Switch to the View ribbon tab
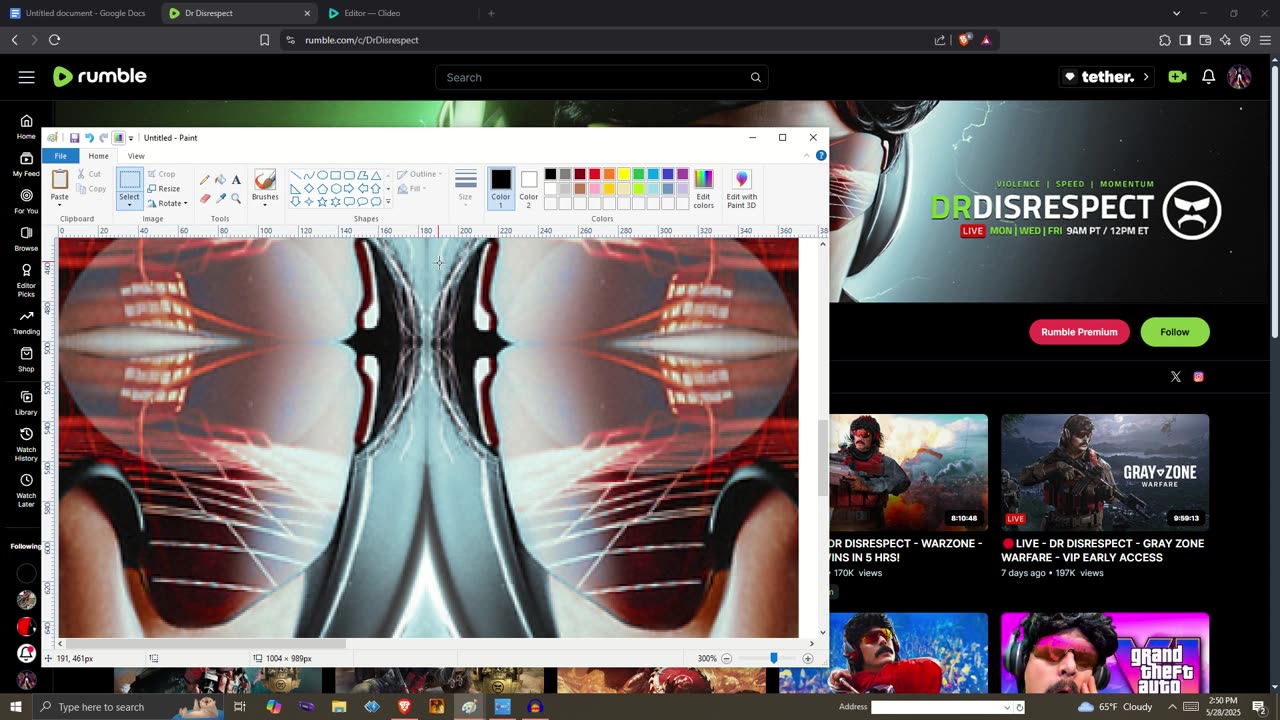Viewport: 1280px width, 720px height. click(136, 156)
